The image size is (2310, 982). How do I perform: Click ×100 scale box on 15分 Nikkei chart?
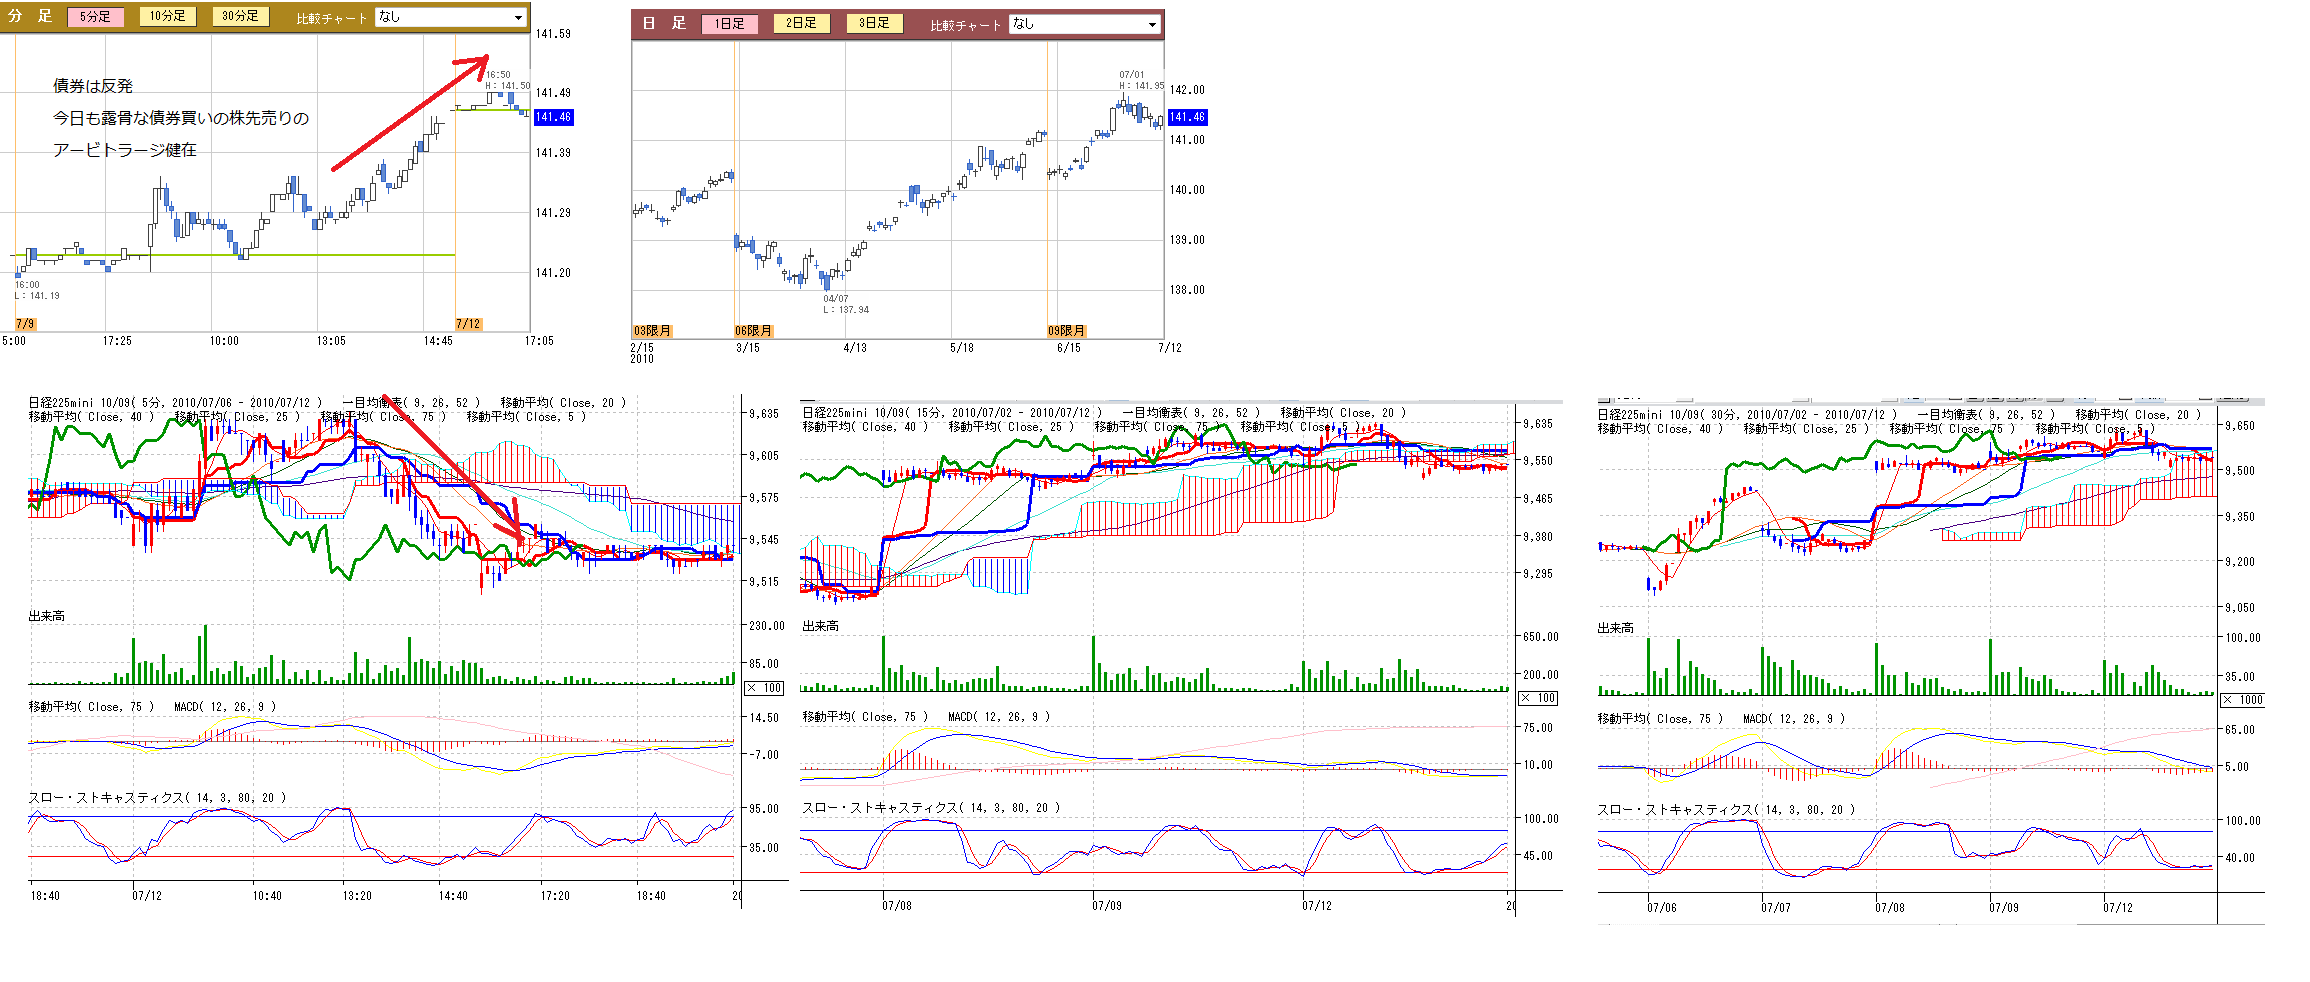[1539, 698]
